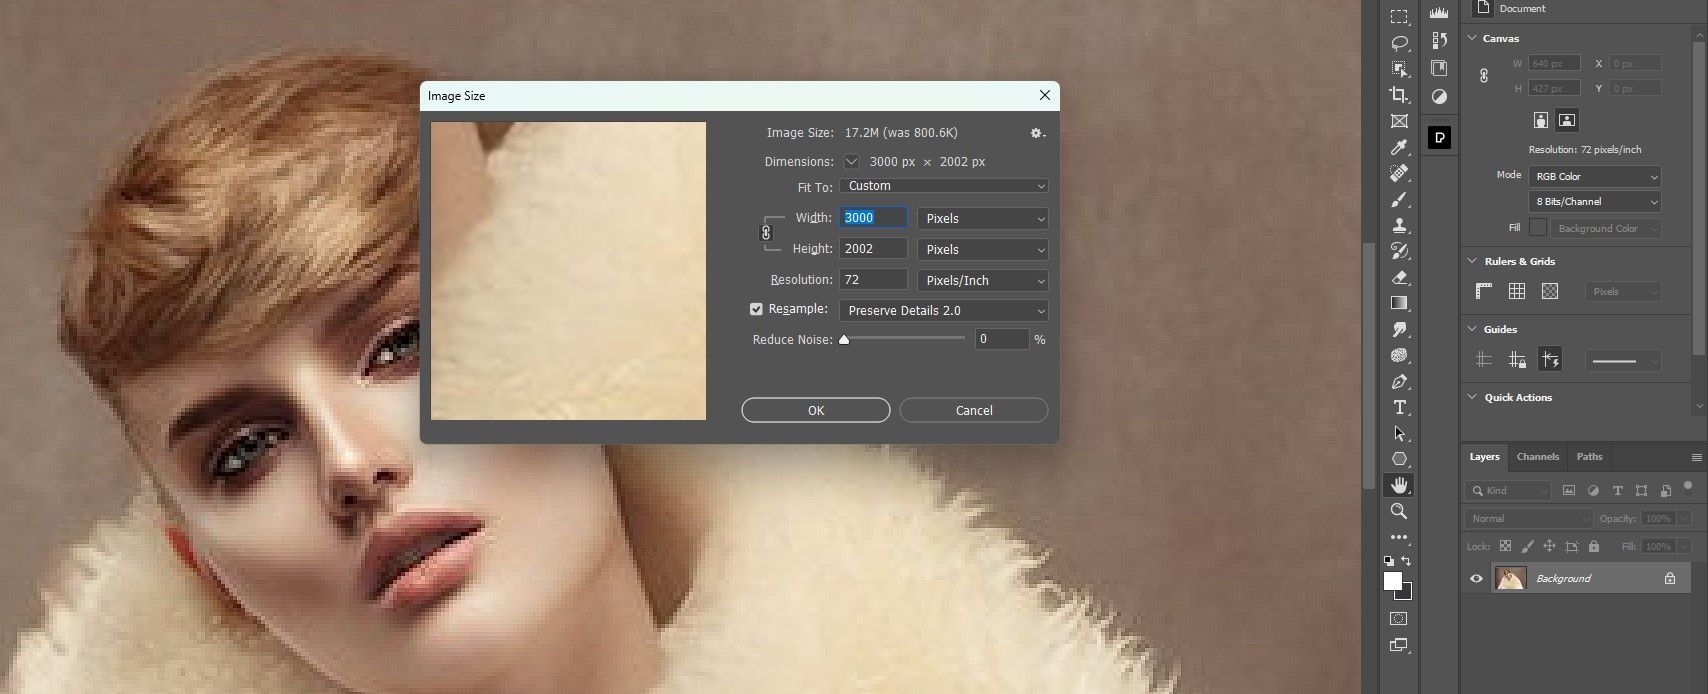Select the Smudge tool
The width and height of the screenshot is (1708, 694).
click(1399, 329)
